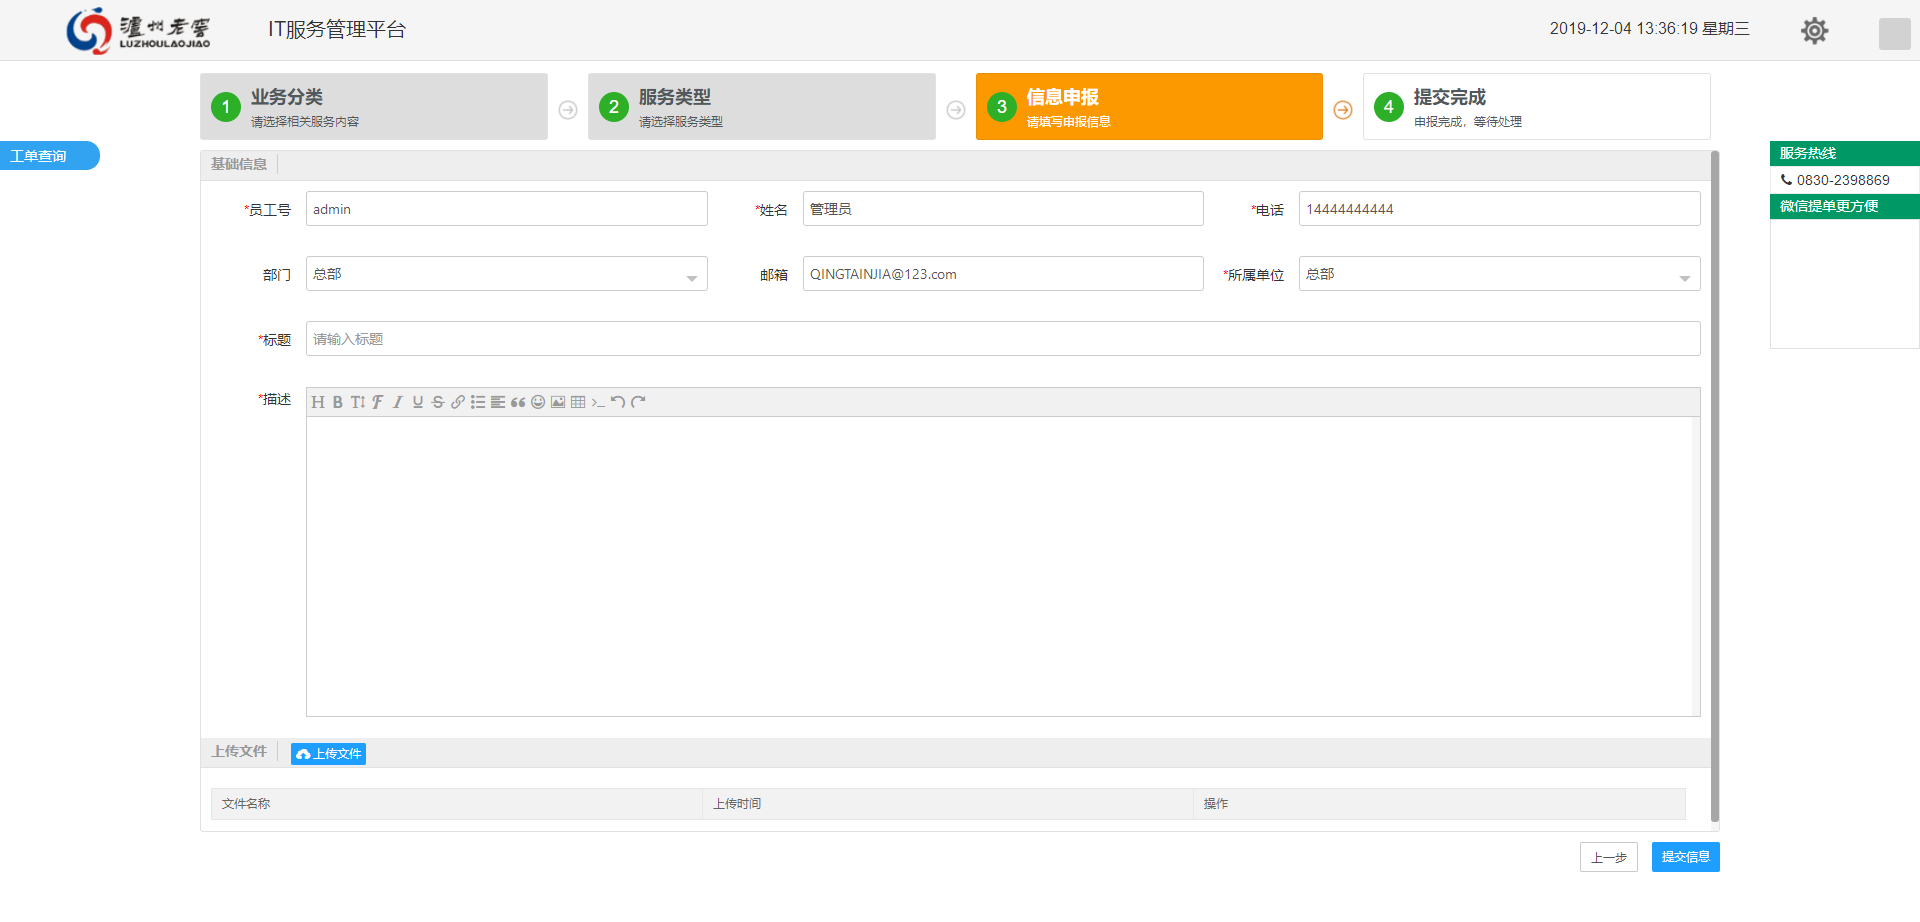1920x922 pixels.
Task: Open the font color picker
Action: (378, 402)
